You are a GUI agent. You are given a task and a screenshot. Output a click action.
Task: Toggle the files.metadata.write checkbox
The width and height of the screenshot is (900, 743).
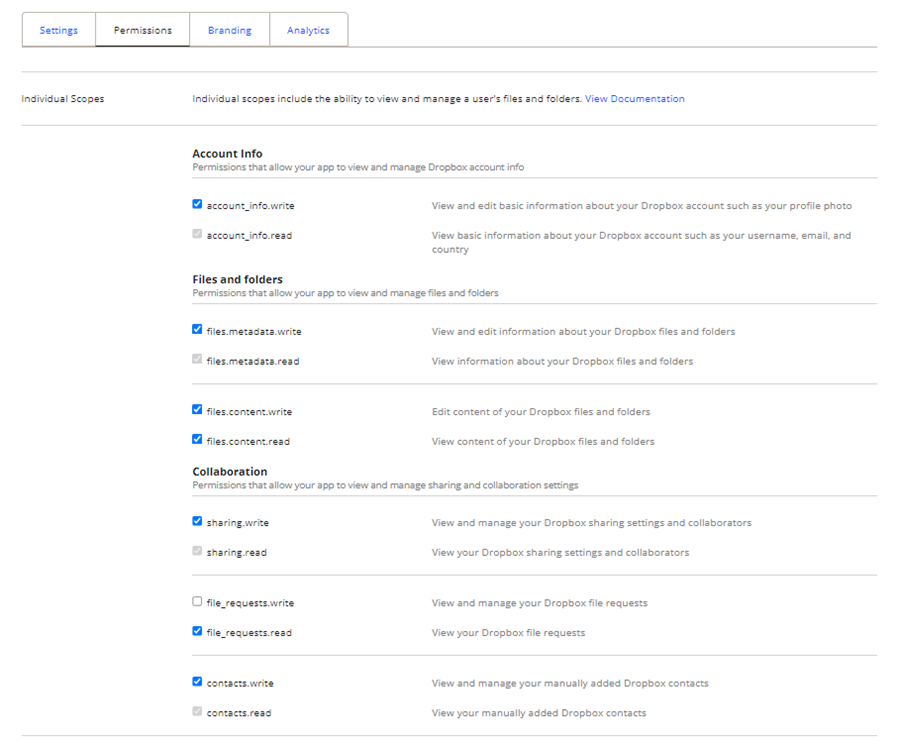click(197, 330)
